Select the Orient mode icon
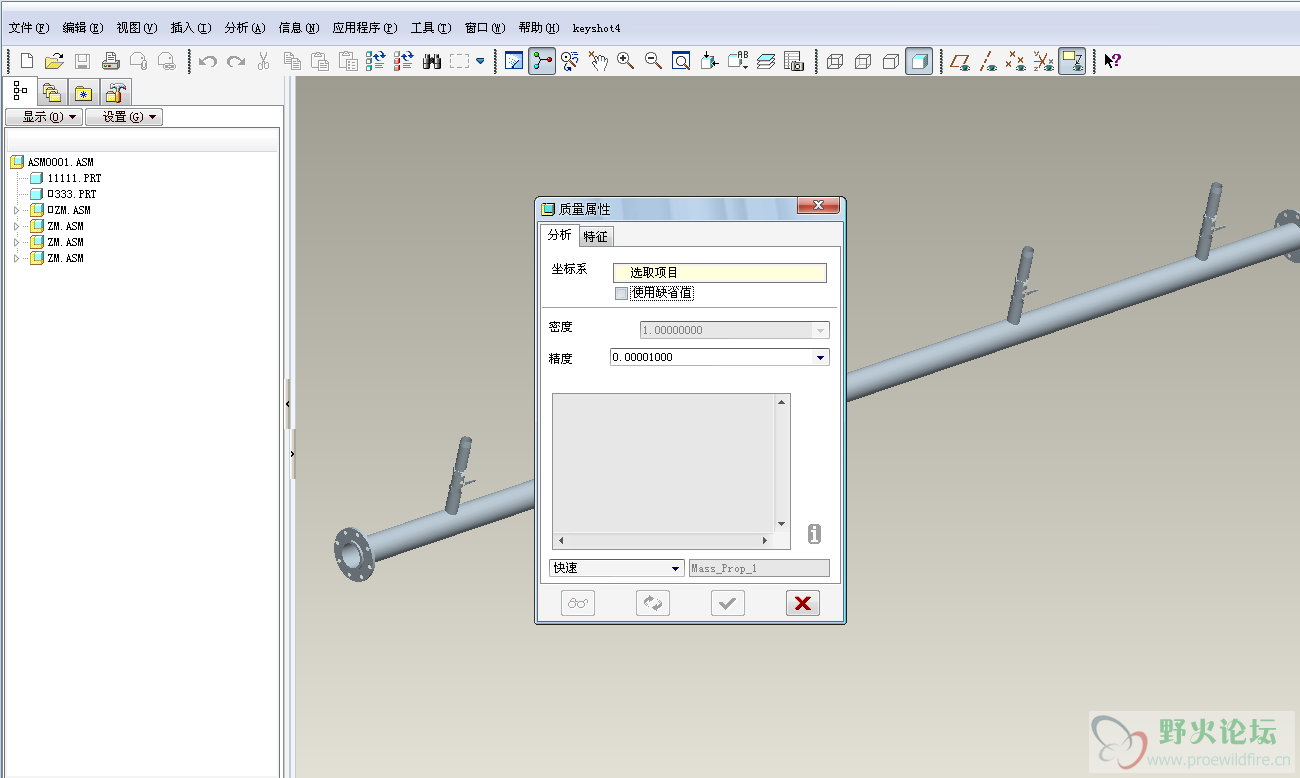Viewport: 1300px width, 778px height. click(570, 61)
